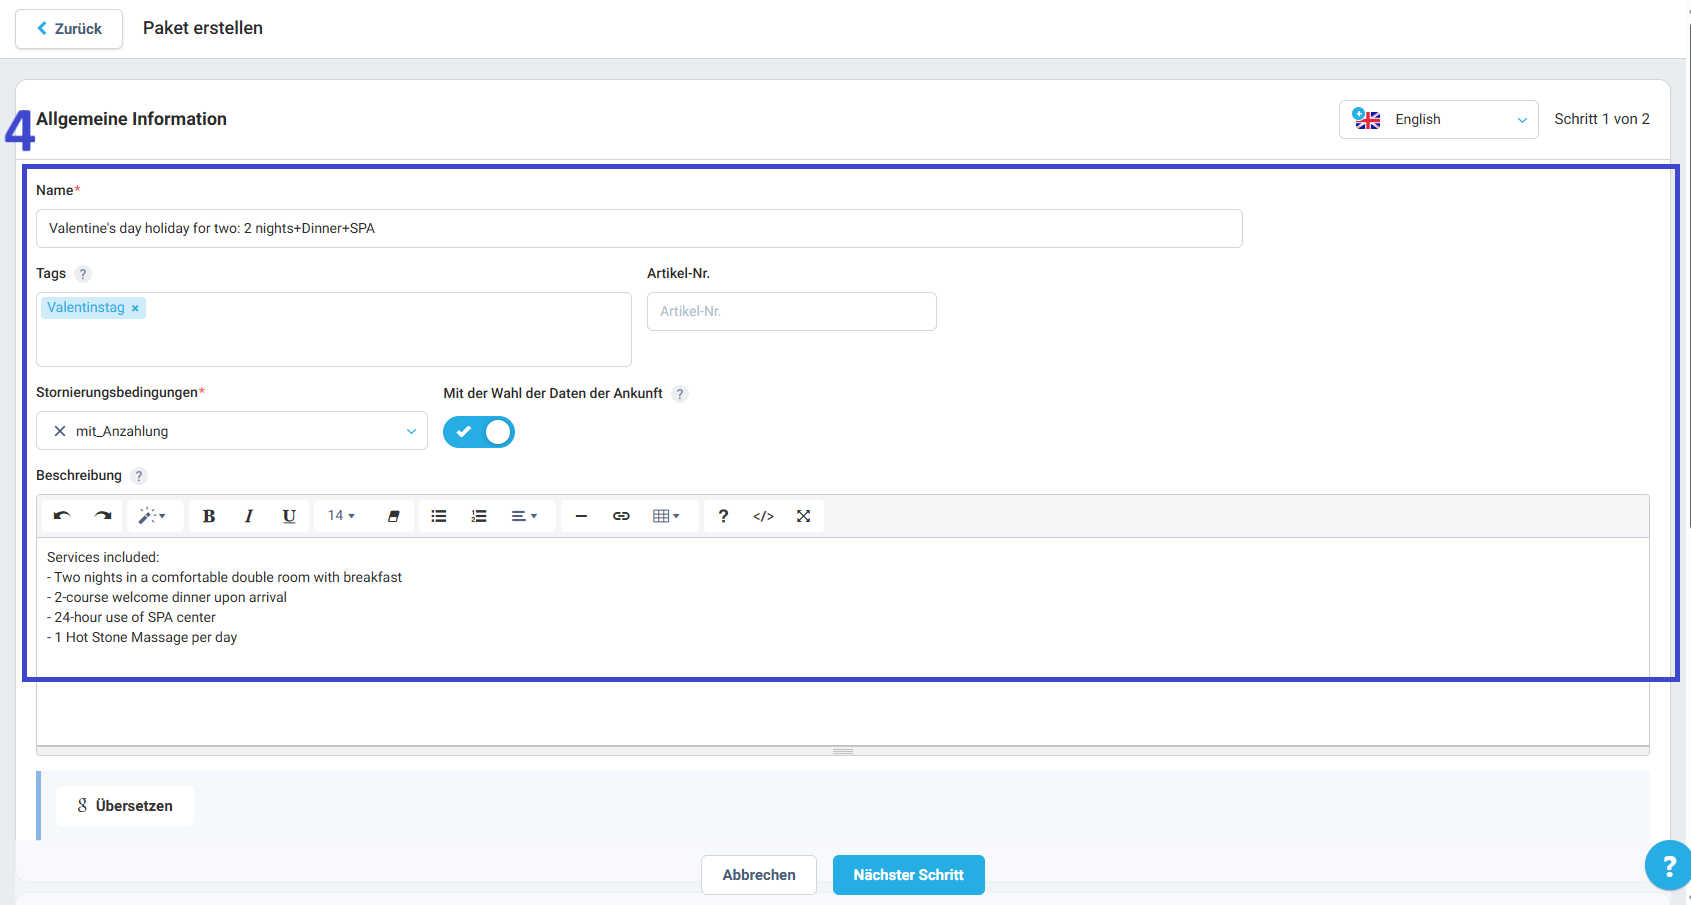Underline text with the U icon
Image resolution: width=1691 pixels, height=905 pixels.
tap(289, 516)
